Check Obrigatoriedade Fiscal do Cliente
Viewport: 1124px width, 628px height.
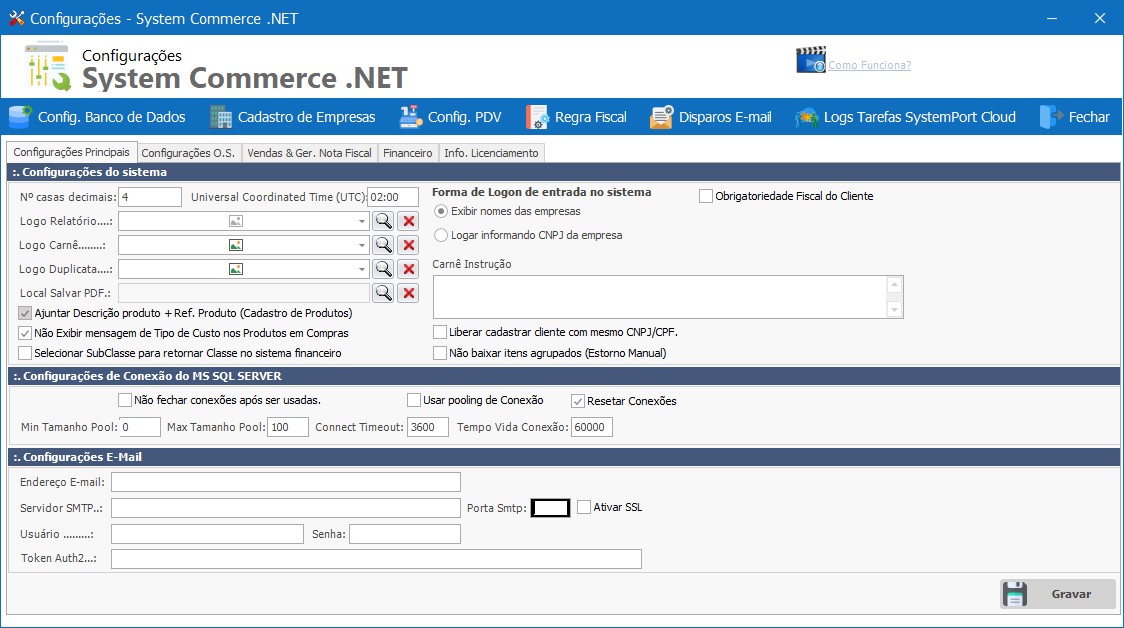click(704, 195)
